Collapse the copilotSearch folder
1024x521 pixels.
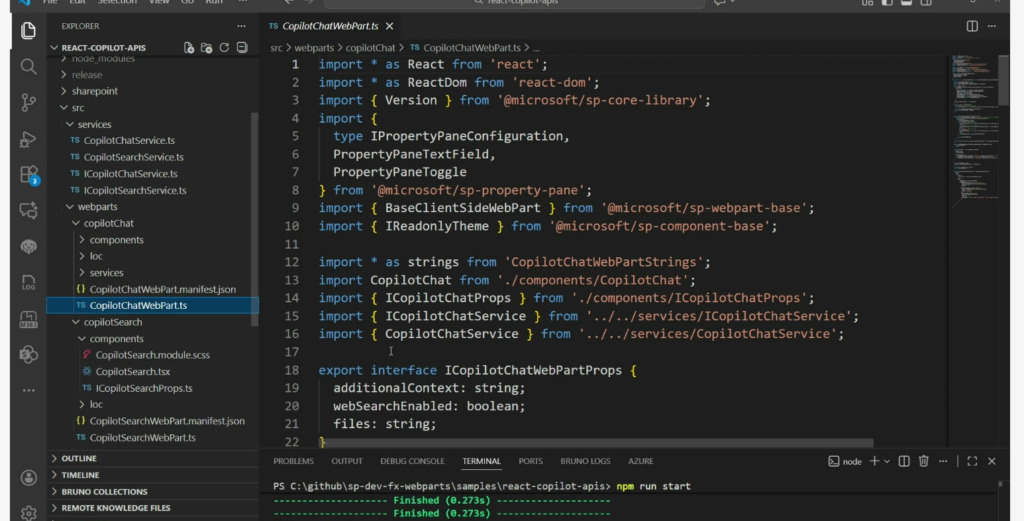point(112,322)
